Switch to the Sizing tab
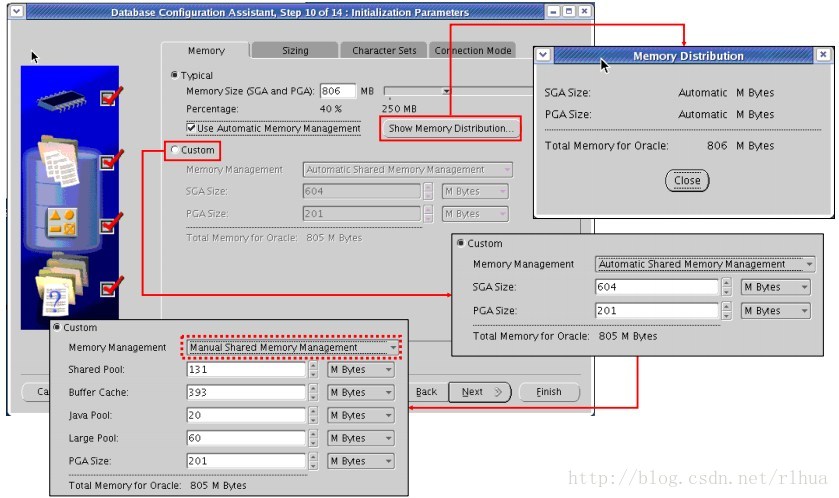Screen dimensions: 839x498 tap(295, 50)
